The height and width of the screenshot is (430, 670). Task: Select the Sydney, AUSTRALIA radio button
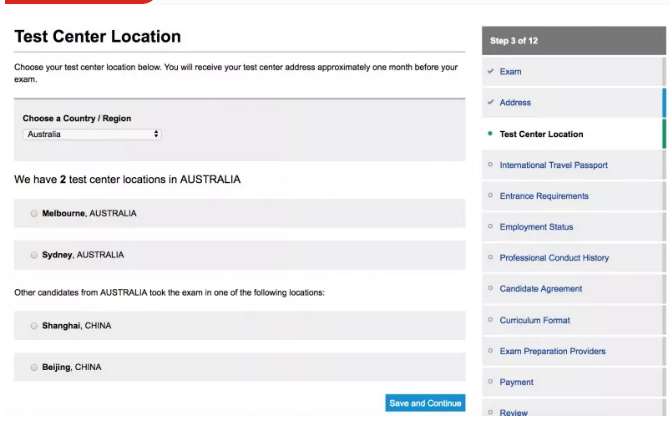(35, 255)
